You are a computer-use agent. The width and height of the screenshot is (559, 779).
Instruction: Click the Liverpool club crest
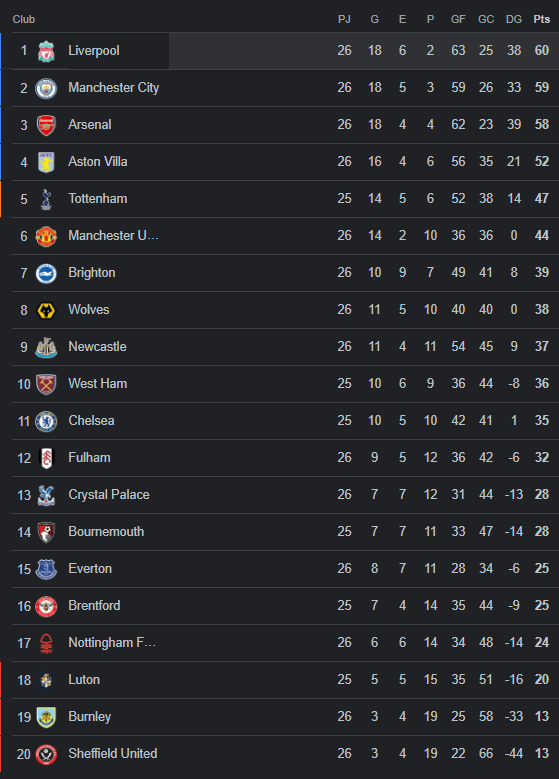click(46, 51)
